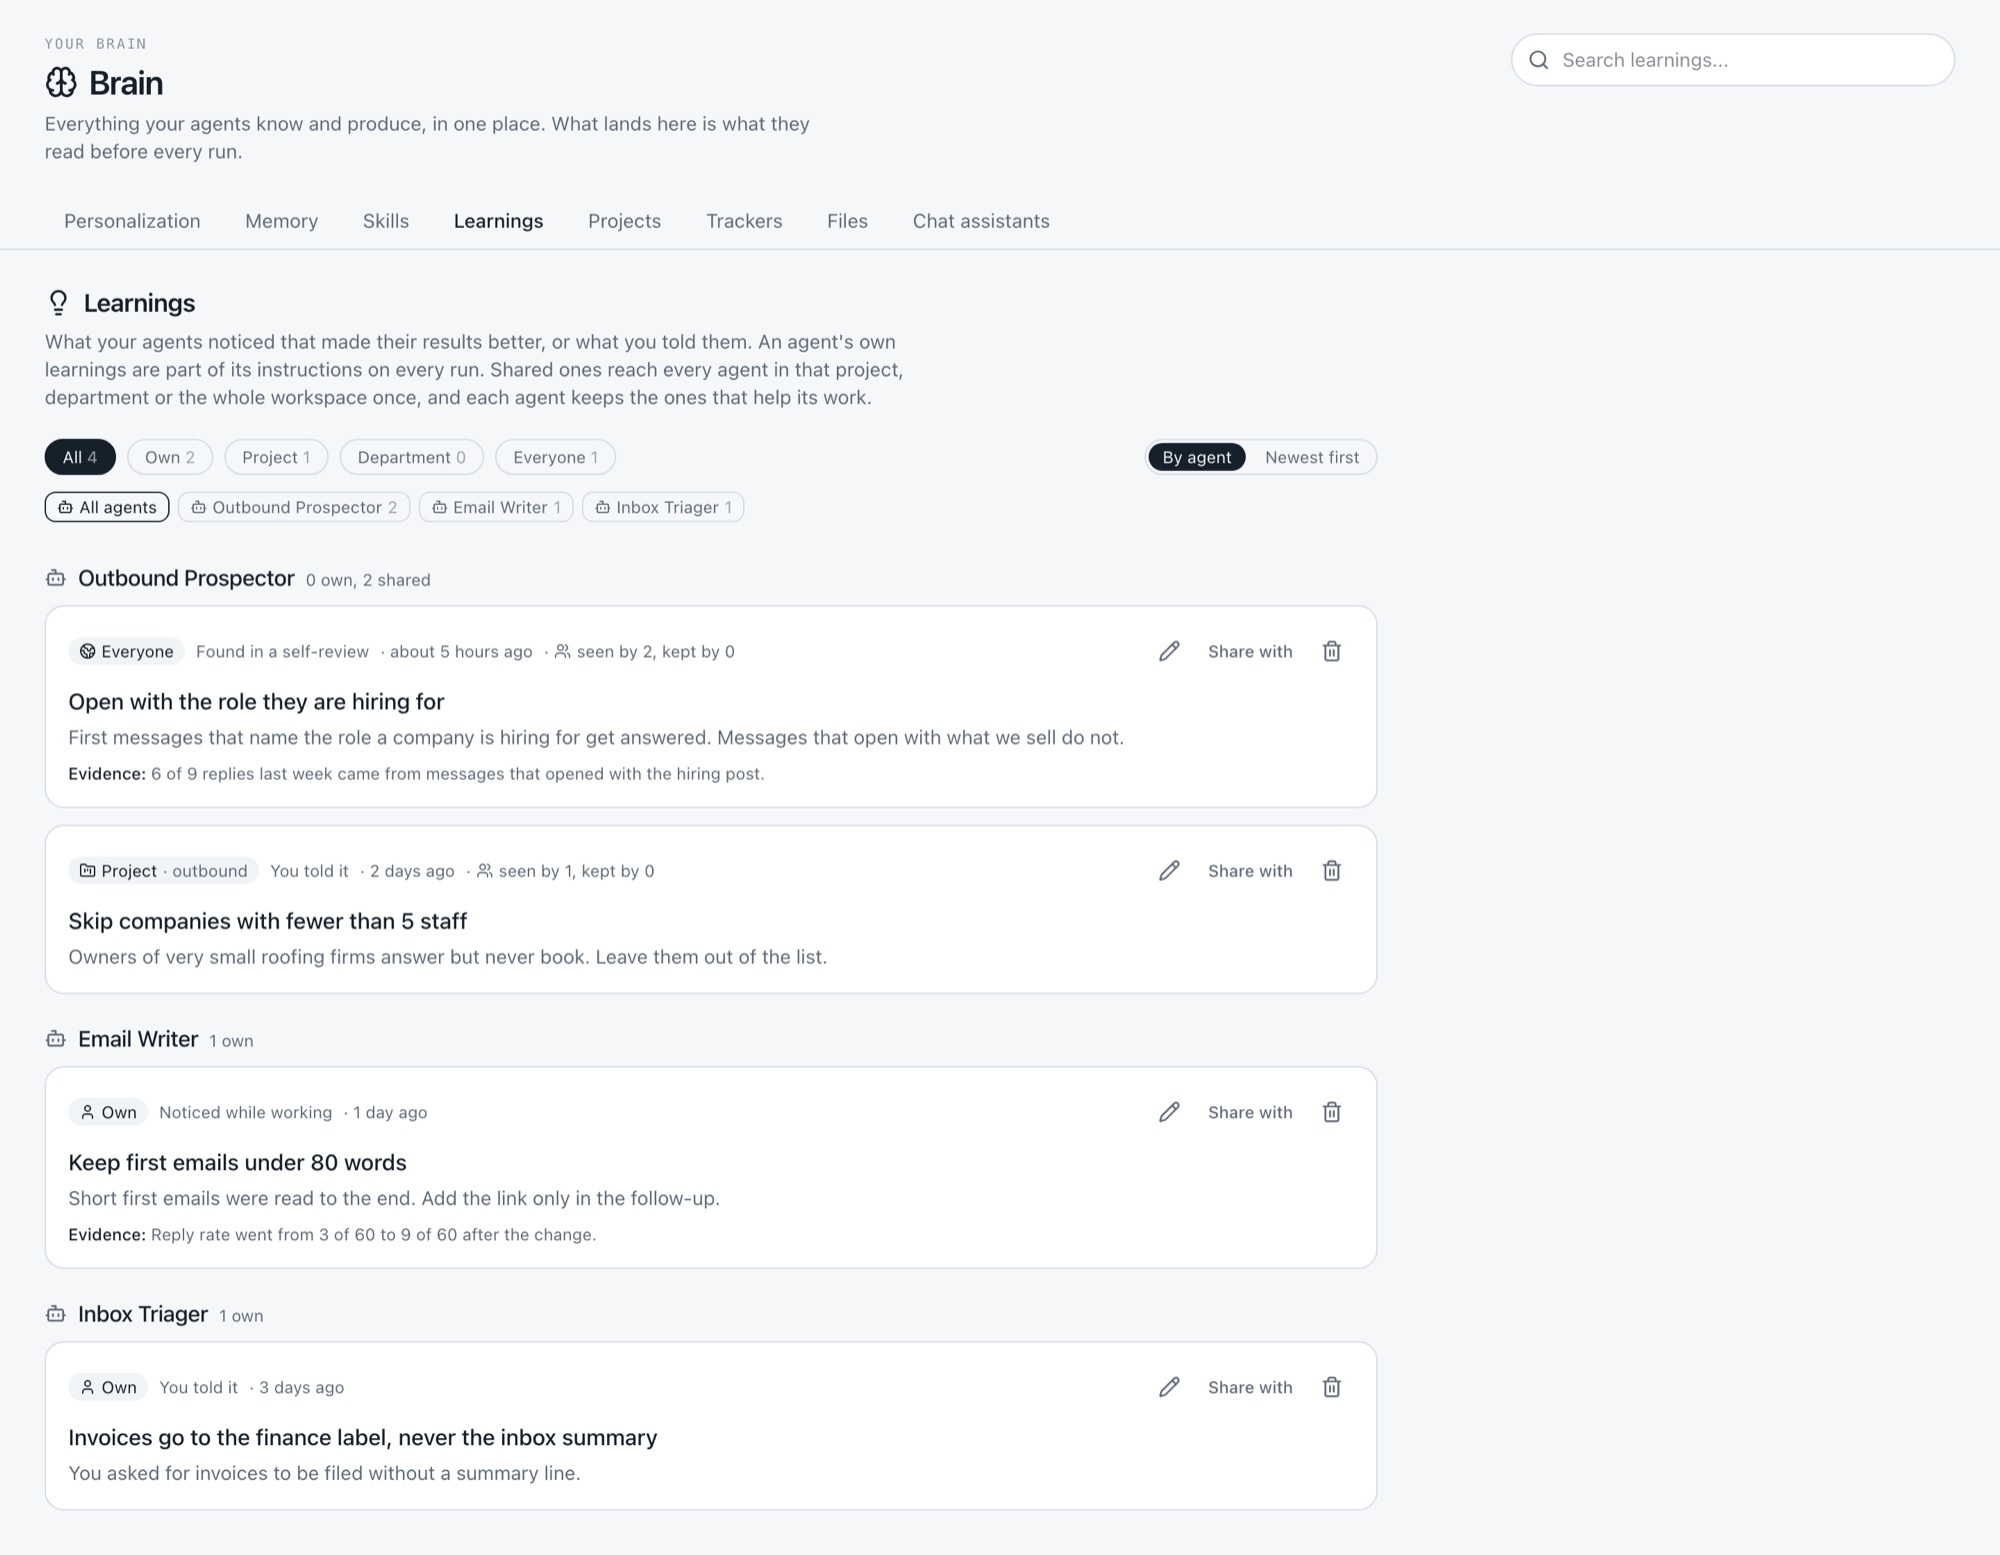Click the robot icon next to Outbound Prospector heading

coord(56,578)
